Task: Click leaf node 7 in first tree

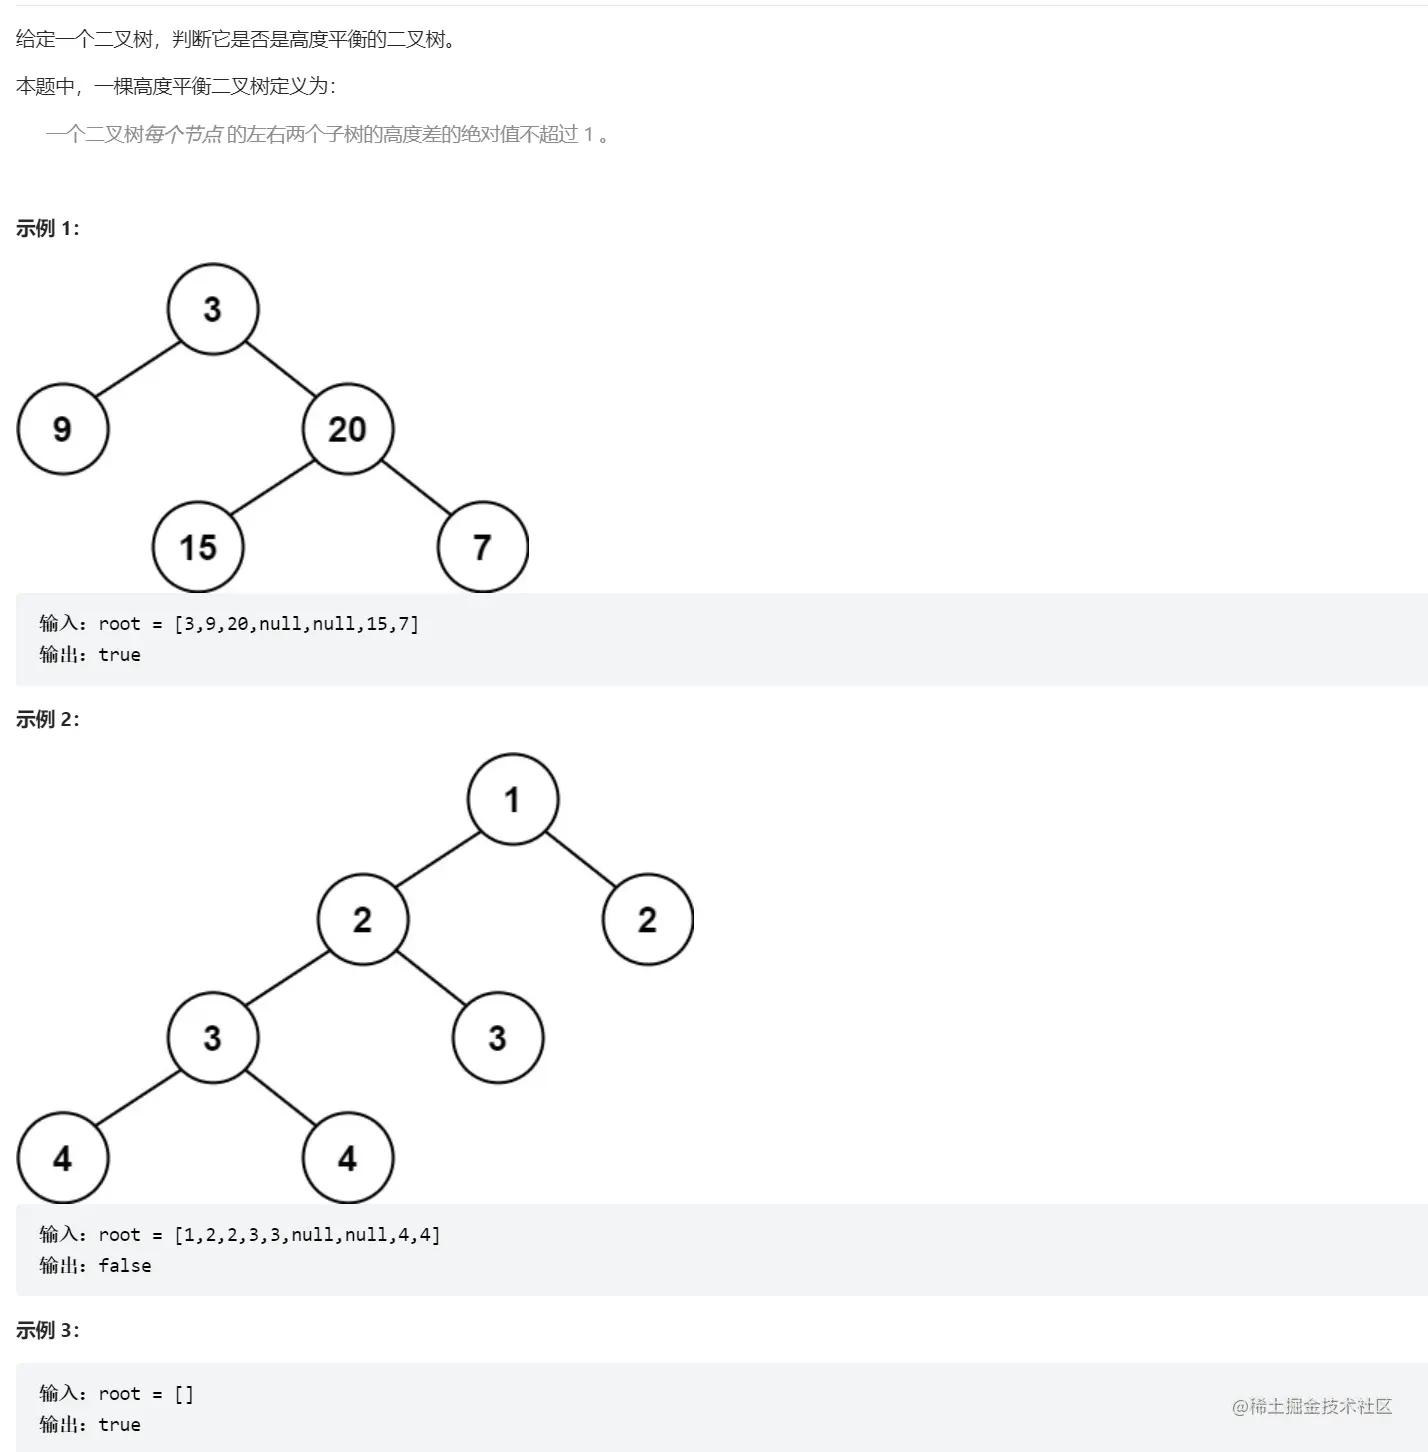Action: [x=483, y=547]
